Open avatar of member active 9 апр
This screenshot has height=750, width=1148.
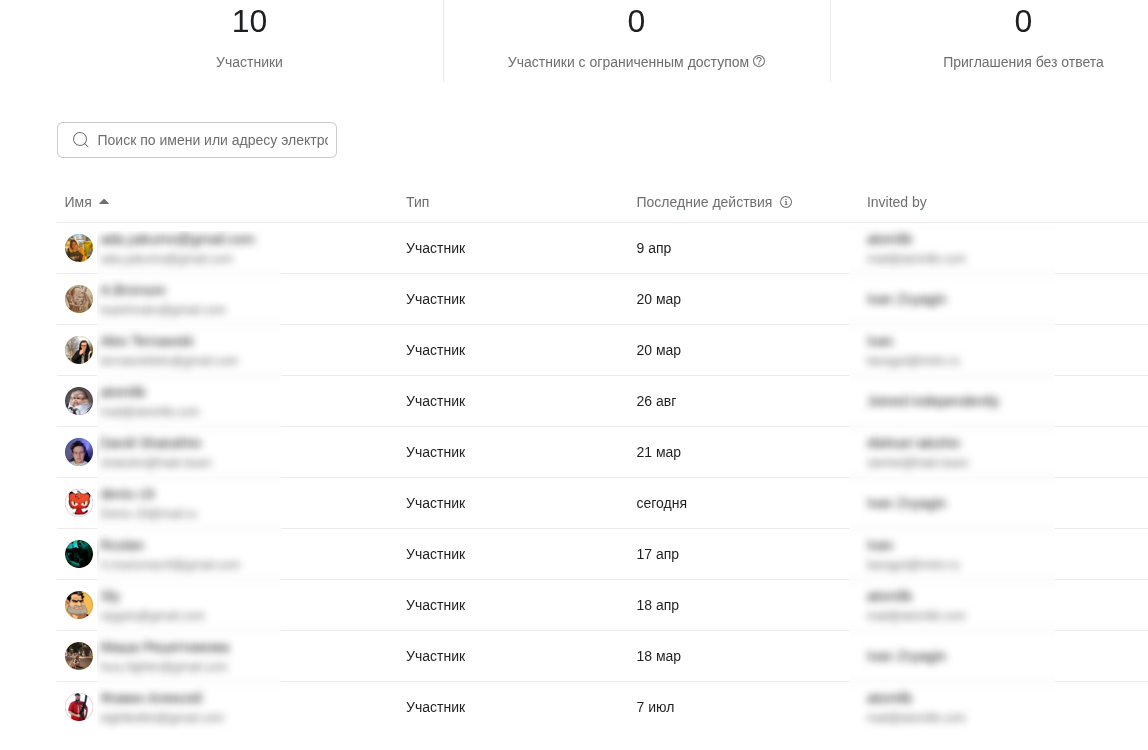79,248
